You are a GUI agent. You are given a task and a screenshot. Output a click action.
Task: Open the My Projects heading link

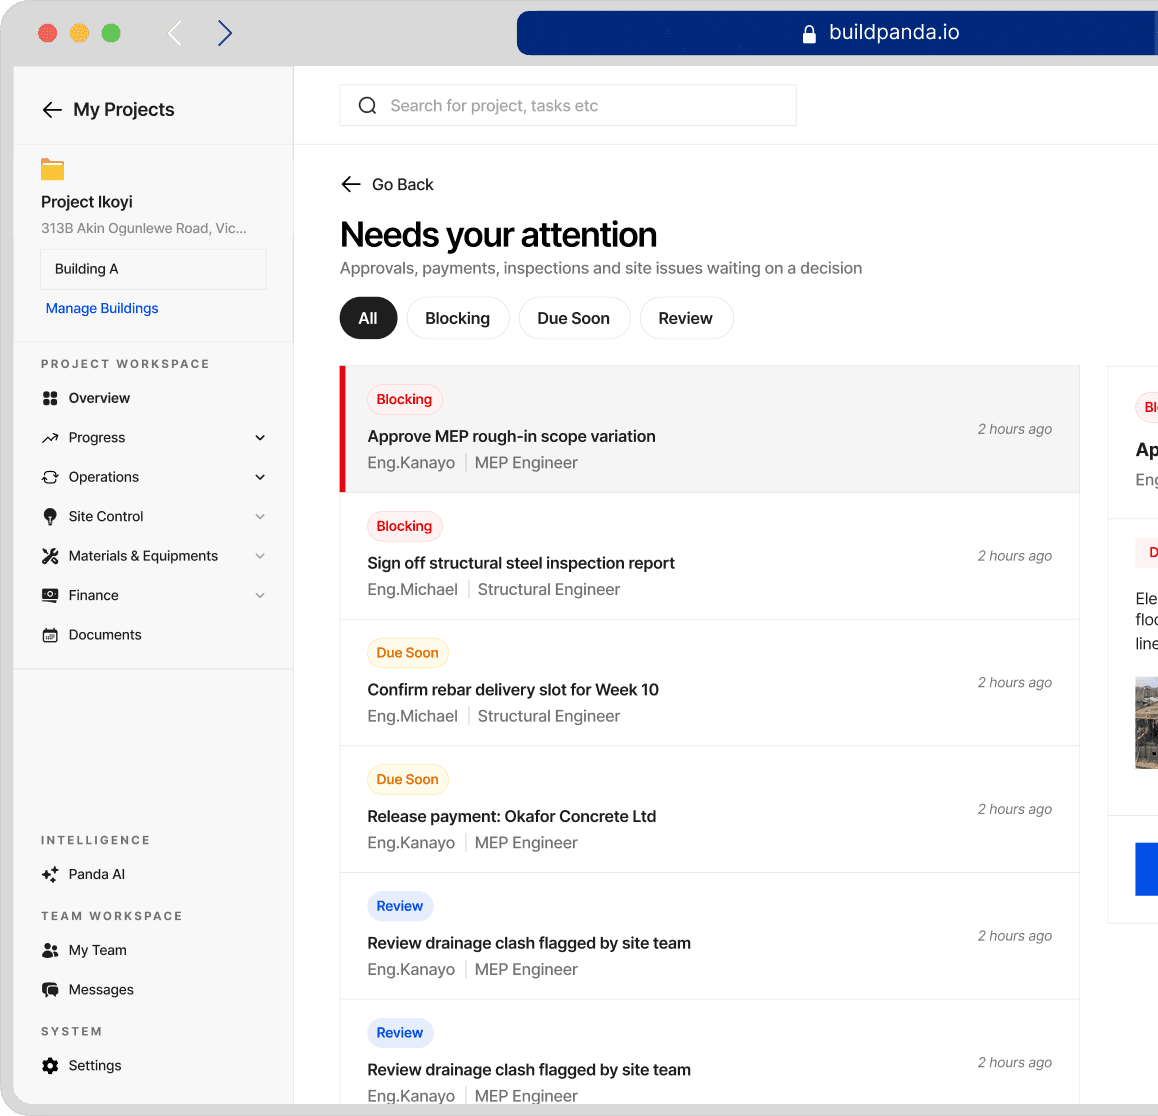(x=124, y=110)
